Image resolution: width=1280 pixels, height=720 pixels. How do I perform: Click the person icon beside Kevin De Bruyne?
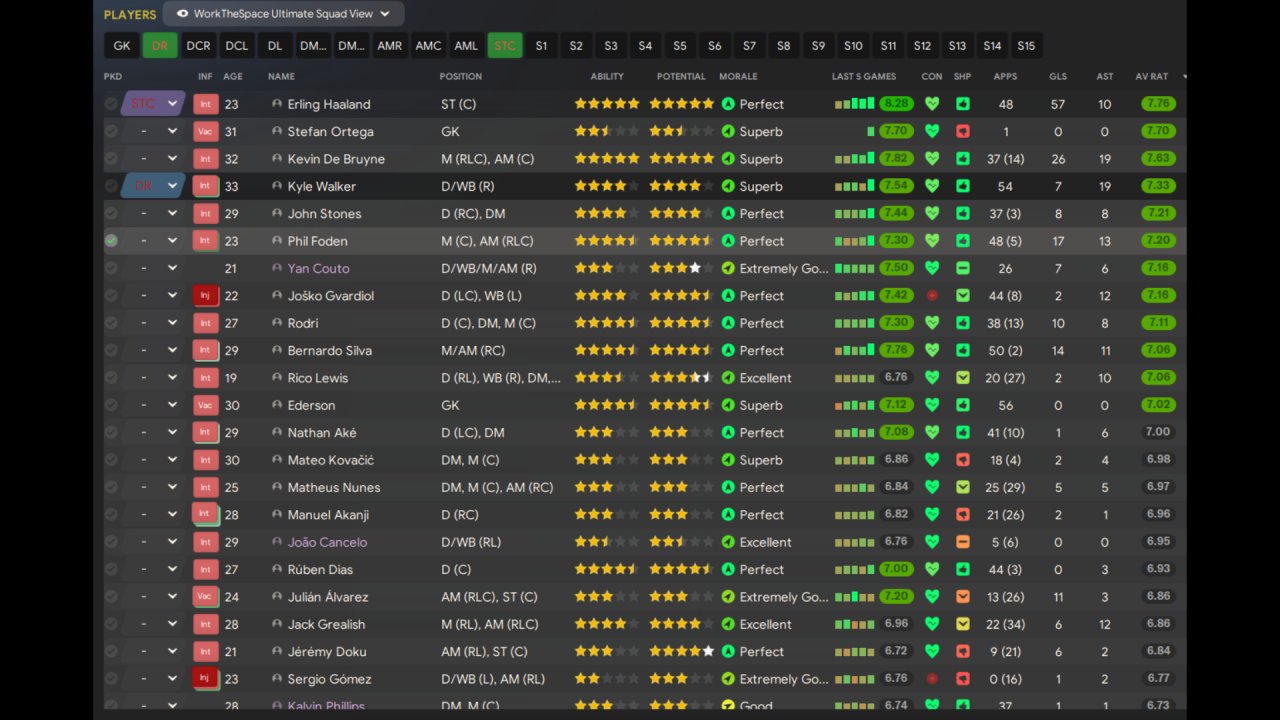(x=277, y=159)
